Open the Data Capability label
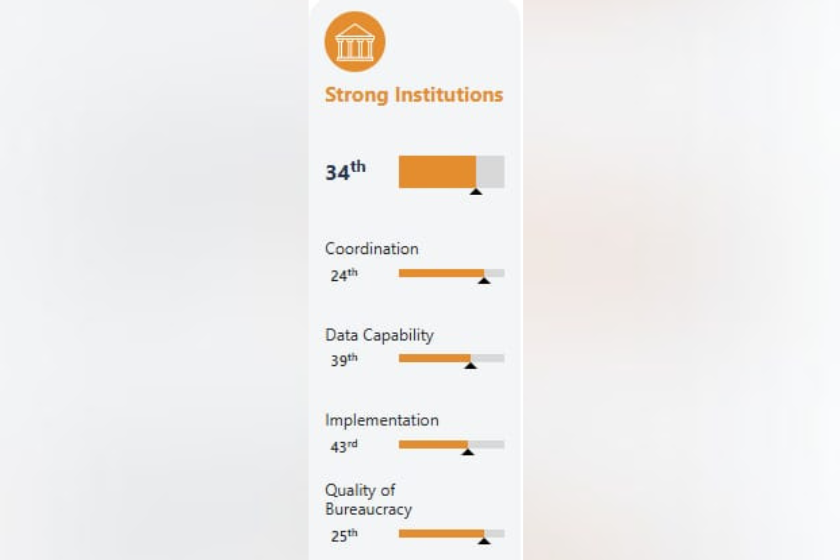Screen dimensions: 840x560 (x=379, y=335)
